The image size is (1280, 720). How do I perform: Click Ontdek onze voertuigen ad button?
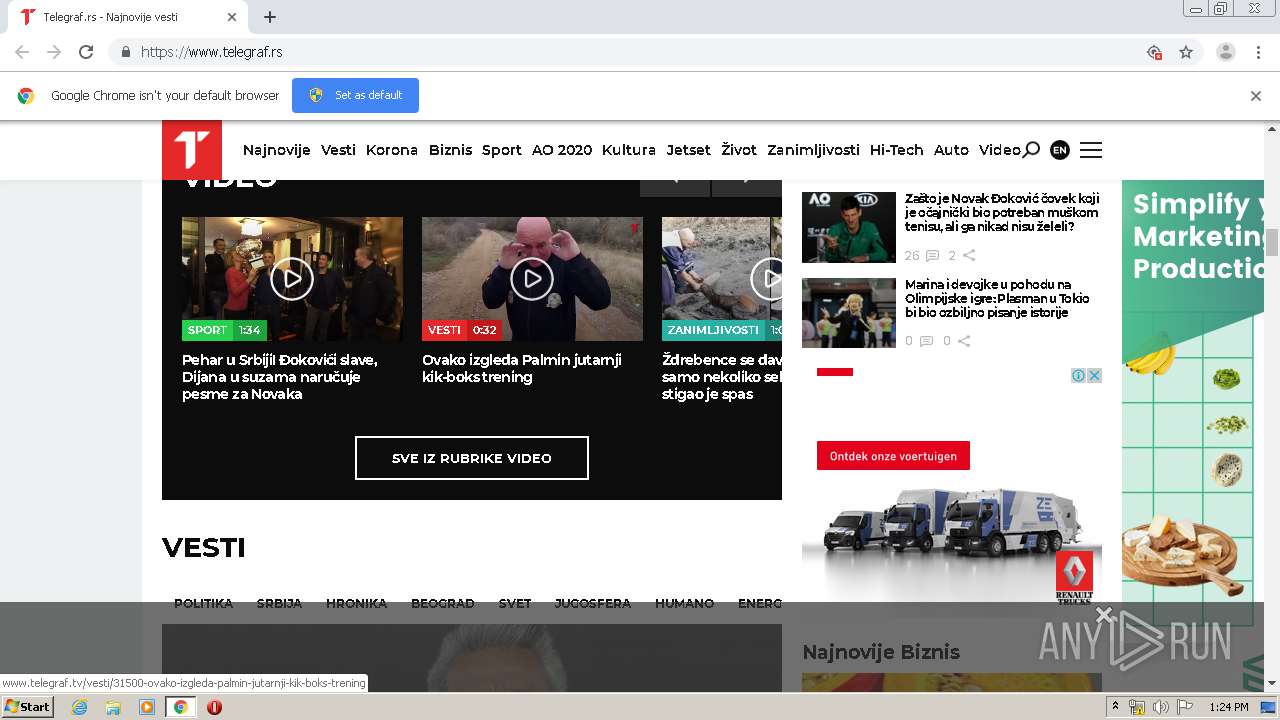[x=893, y=456]
